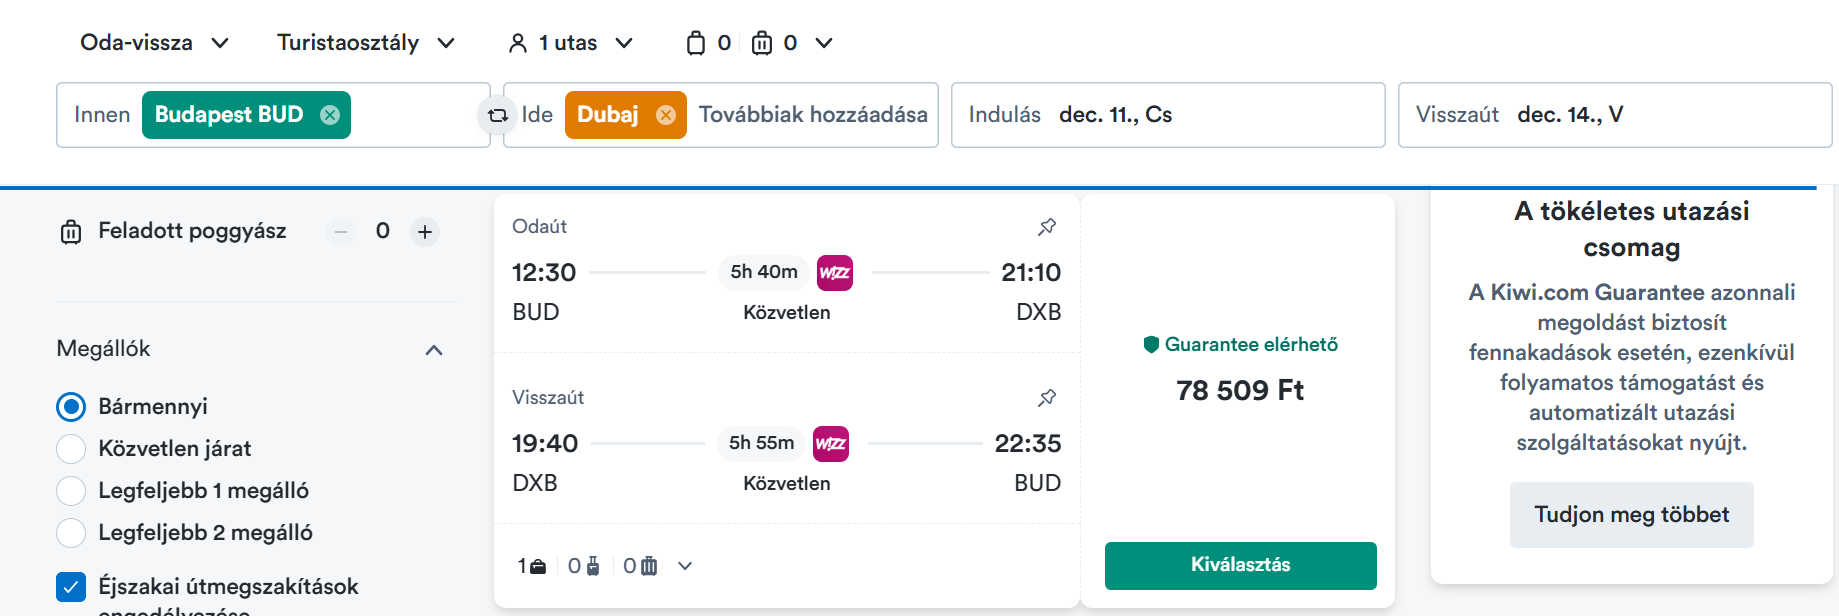The width and height of the screenshot is (1839, 616).
Task: Uncheck the Éjszakai útmegszakítások checkbox
Action: 71,587
